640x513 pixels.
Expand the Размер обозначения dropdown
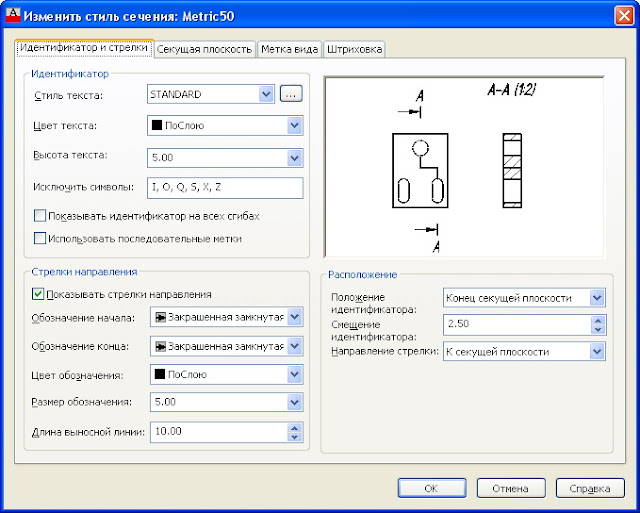click(294, 402)
